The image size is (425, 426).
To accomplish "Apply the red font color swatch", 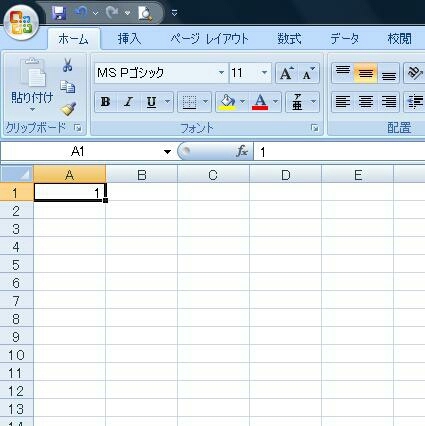I will pyautogui.click(x=260, y=102).
